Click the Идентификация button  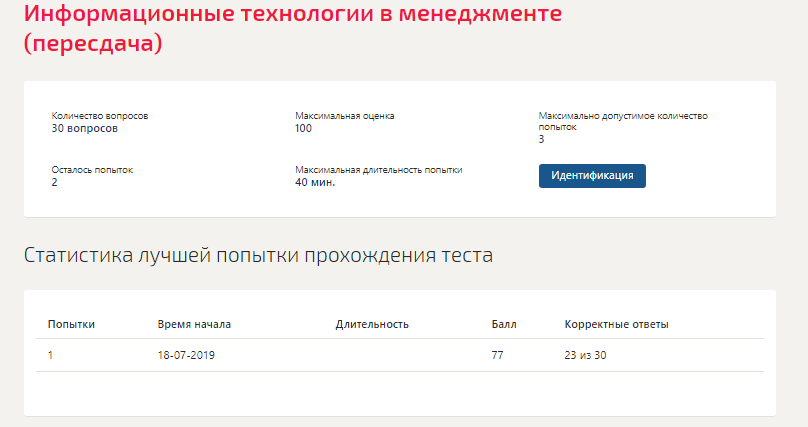point(592,176)
